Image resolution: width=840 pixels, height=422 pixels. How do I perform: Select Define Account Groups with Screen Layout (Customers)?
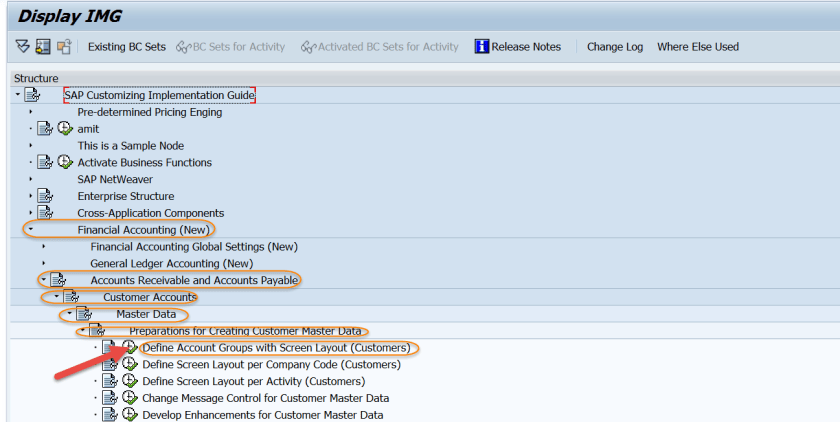coord(276,348)
